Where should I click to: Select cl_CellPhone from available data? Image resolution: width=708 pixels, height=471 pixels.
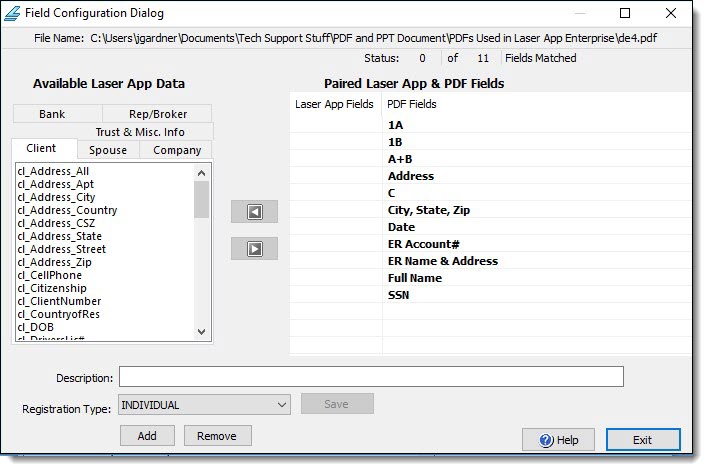coord(50,275)
